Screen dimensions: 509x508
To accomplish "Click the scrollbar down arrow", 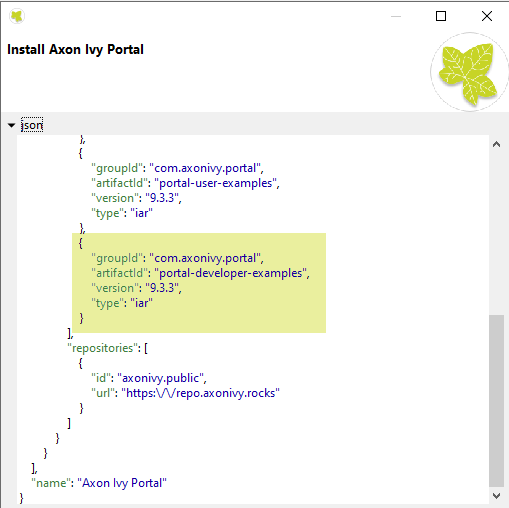I will 496,496.
